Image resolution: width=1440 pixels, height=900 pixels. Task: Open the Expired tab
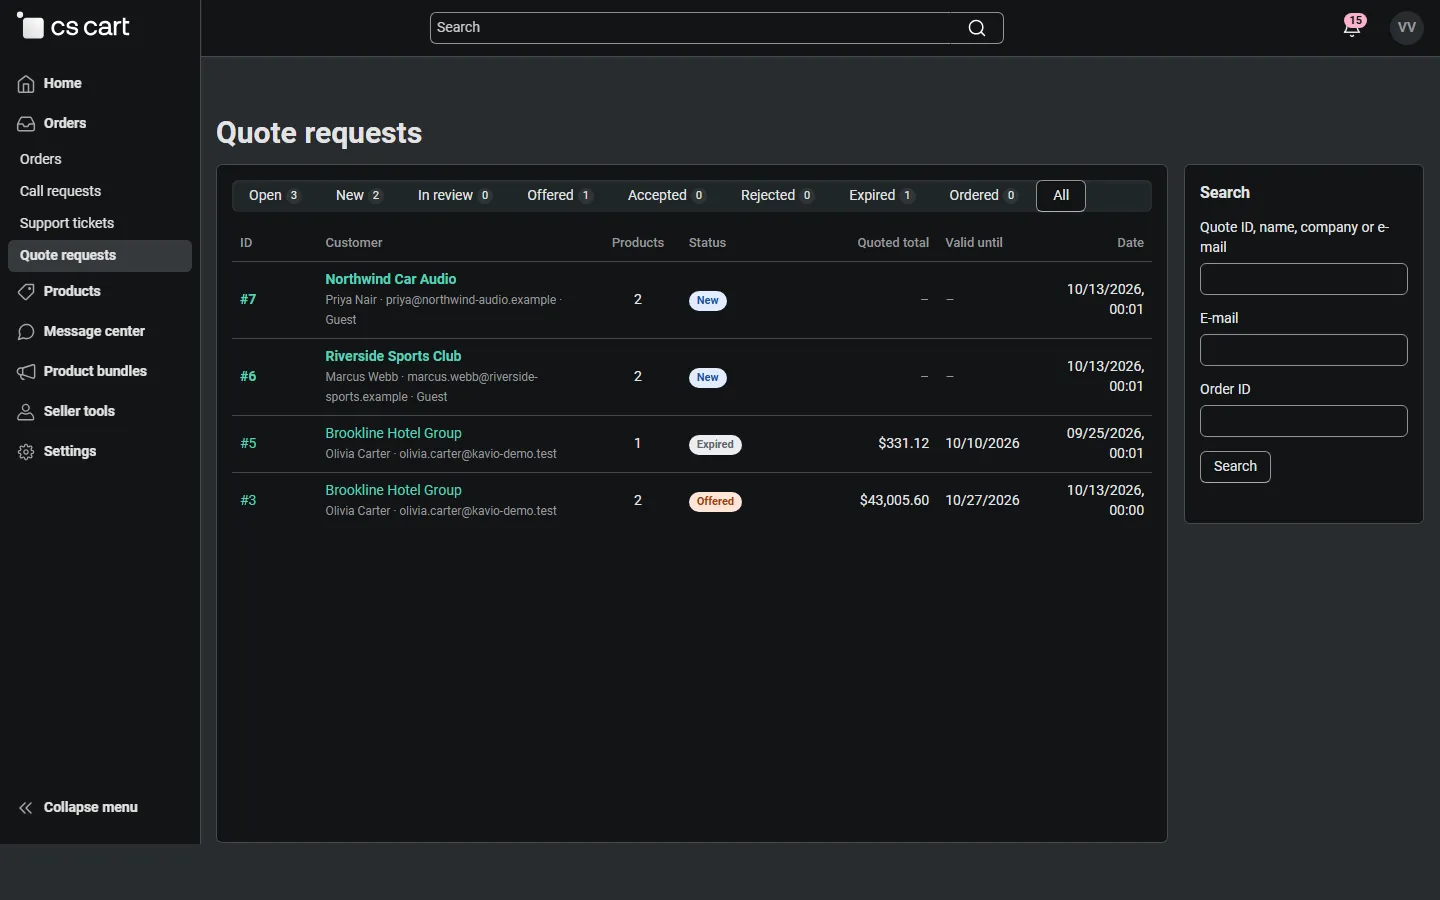coord(881,196)
